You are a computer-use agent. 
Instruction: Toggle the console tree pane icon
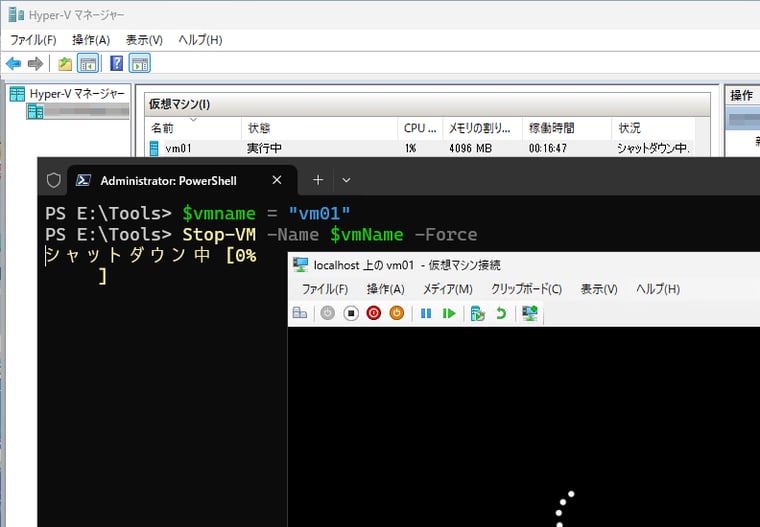(x=88, y=64)
